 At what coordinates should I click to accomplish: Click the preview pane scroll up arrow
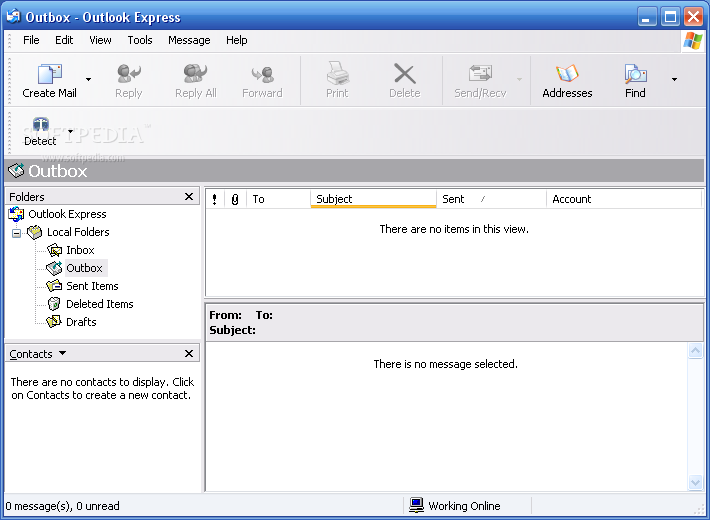[x=695, y=350]
